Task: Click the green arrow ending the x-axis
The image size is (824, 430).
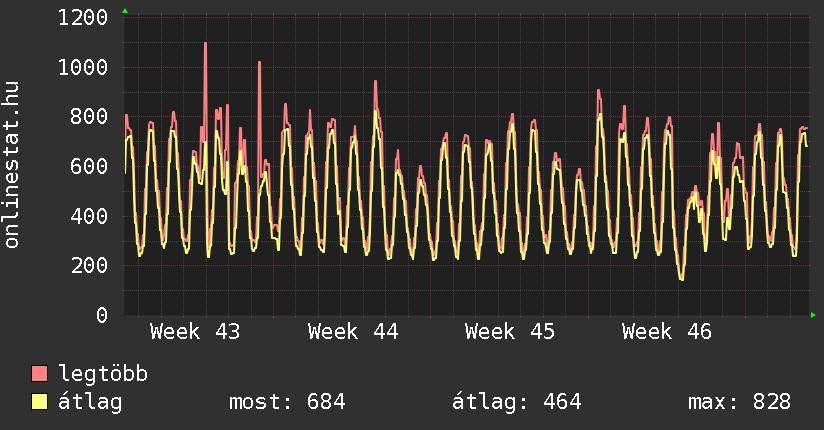Action: 814,315
